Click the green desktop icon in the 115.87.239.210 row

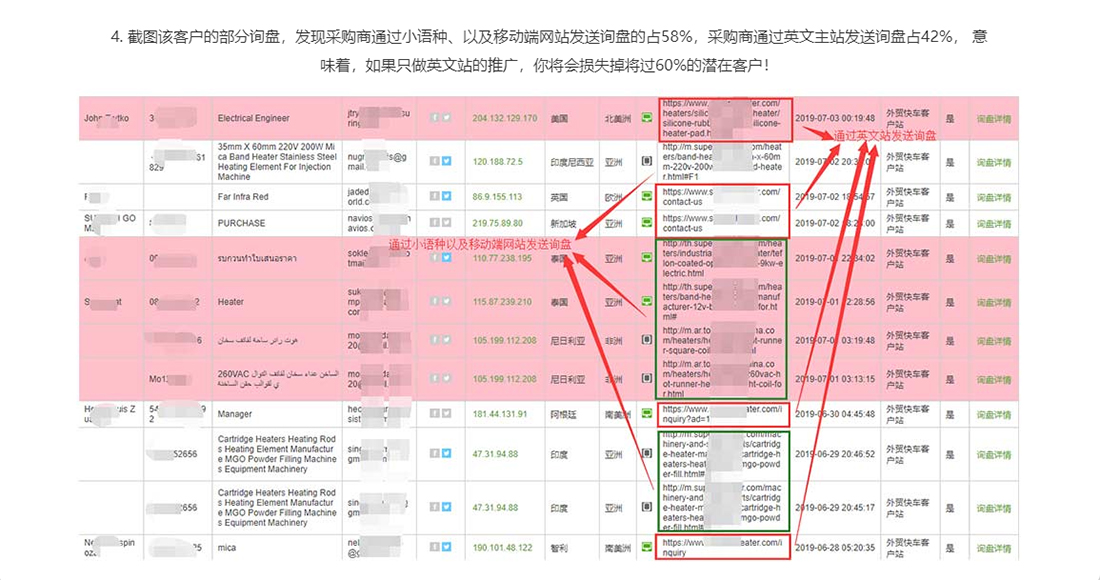647,302
